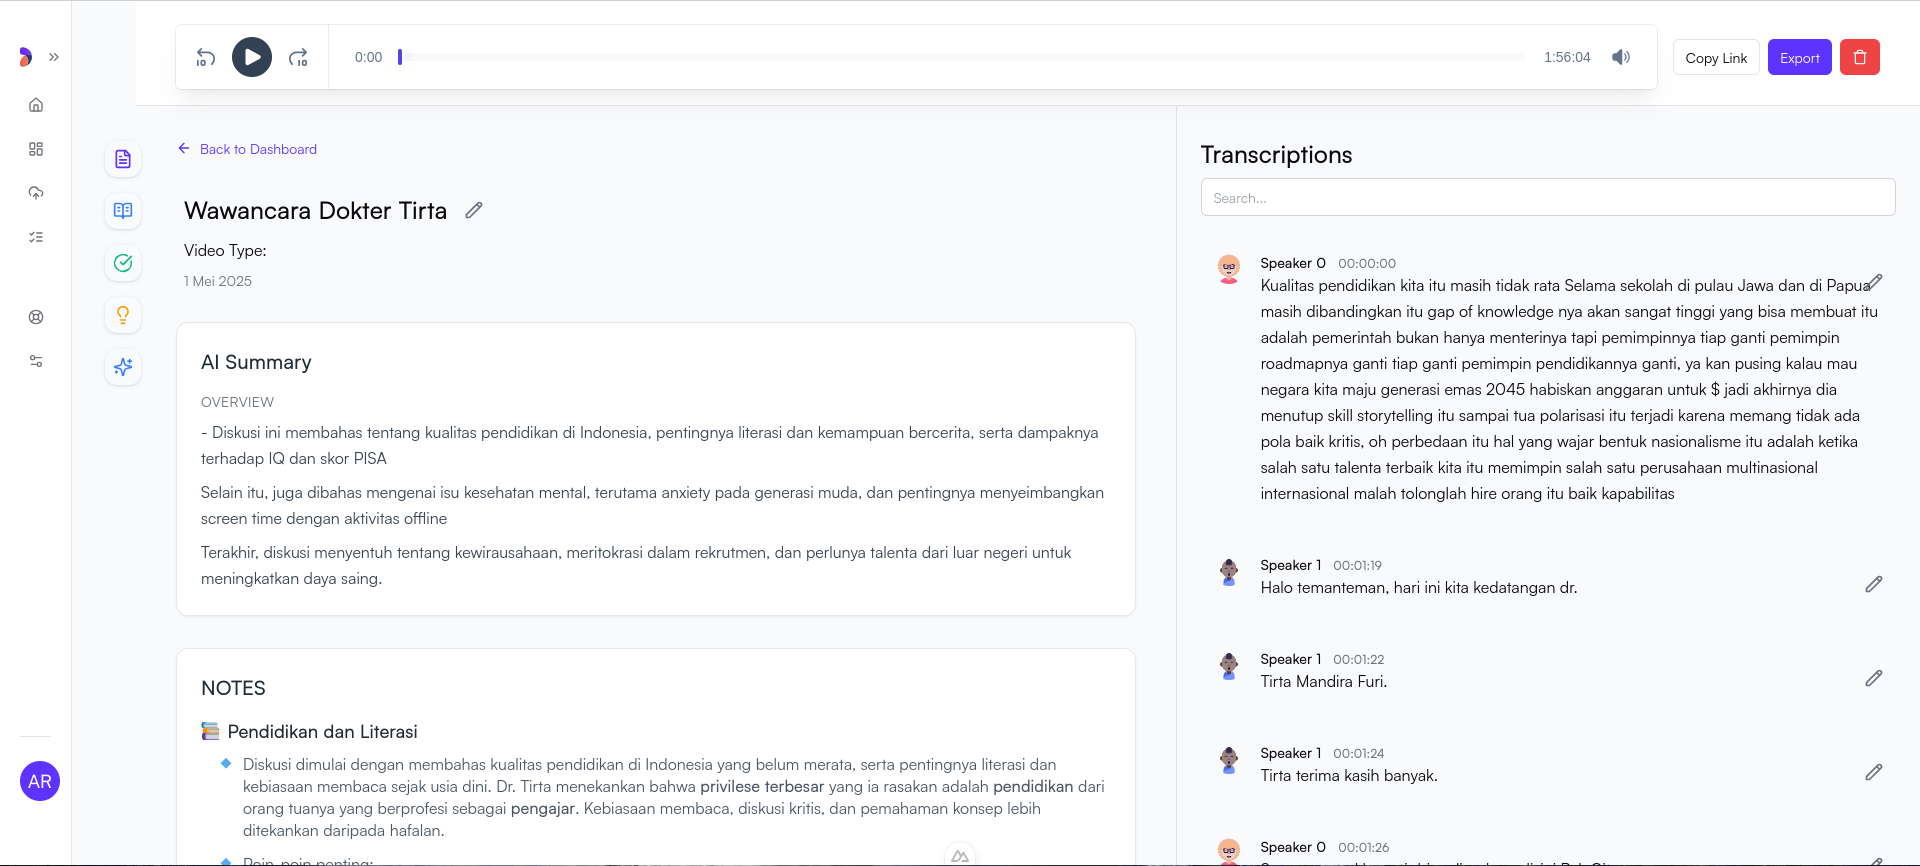Screen dimensions: 1920x866
Task: Mute the audio volume speaker icon
Action: [1621, 57]
